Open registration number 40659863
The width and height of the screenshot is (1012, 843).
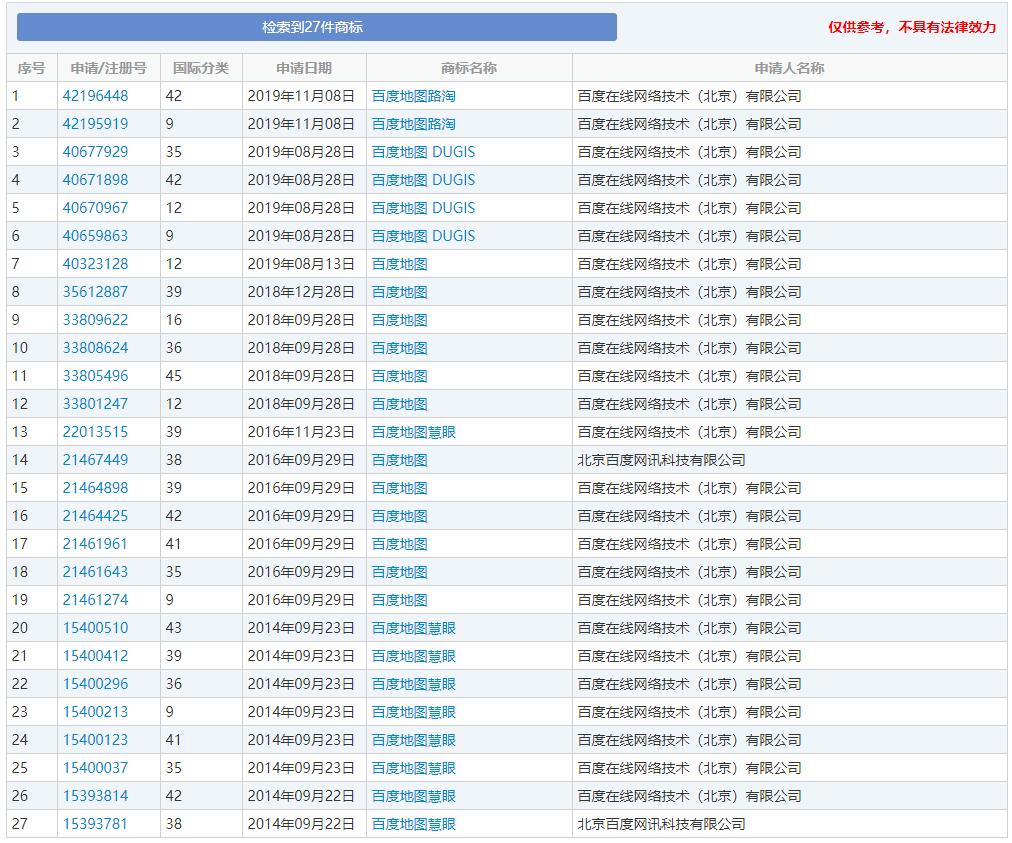point(95,236)
